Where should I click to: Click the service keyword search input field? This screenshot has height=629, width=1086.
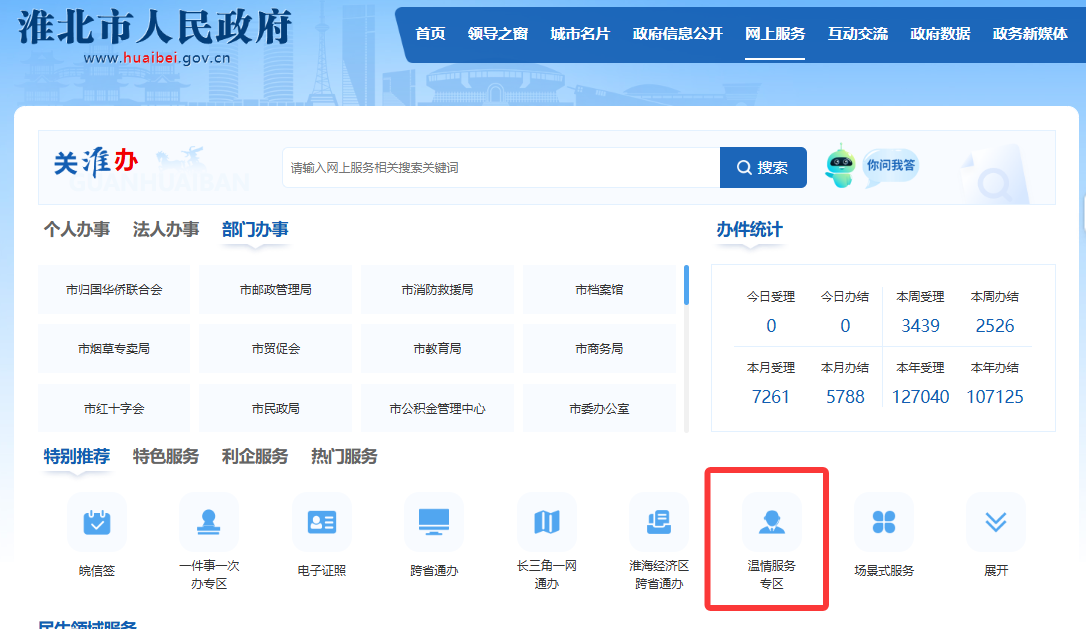coord(500,168)
